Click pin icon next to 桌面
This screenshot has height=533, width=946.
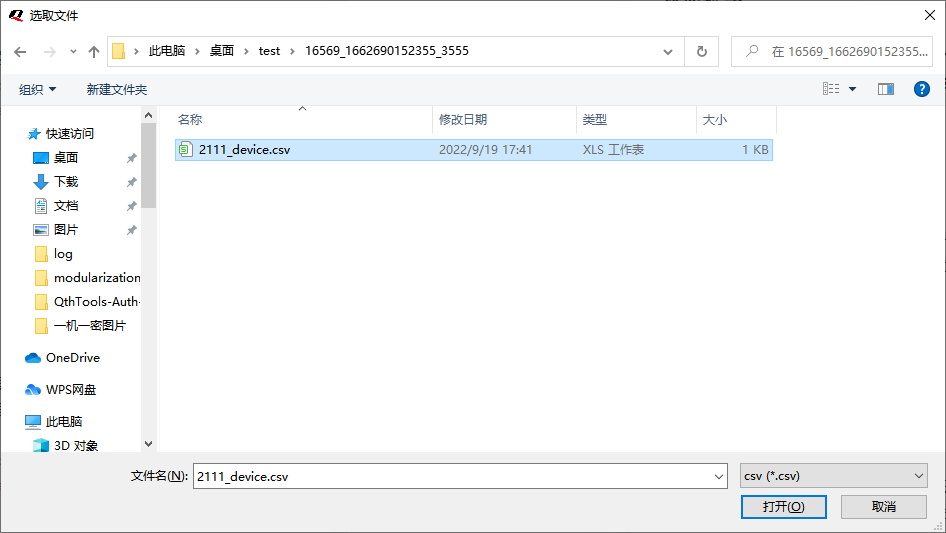[132, 158]
